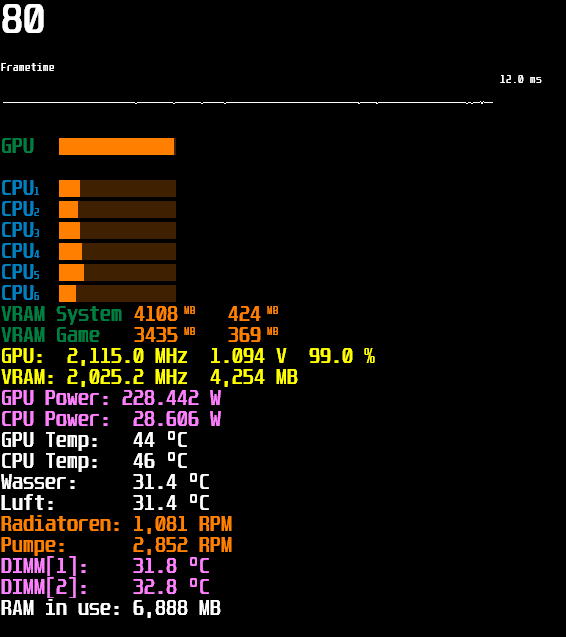The width and height of the screenshot is (566, 637).
Task: Click the VRAM System label
Action: [62, 314]
